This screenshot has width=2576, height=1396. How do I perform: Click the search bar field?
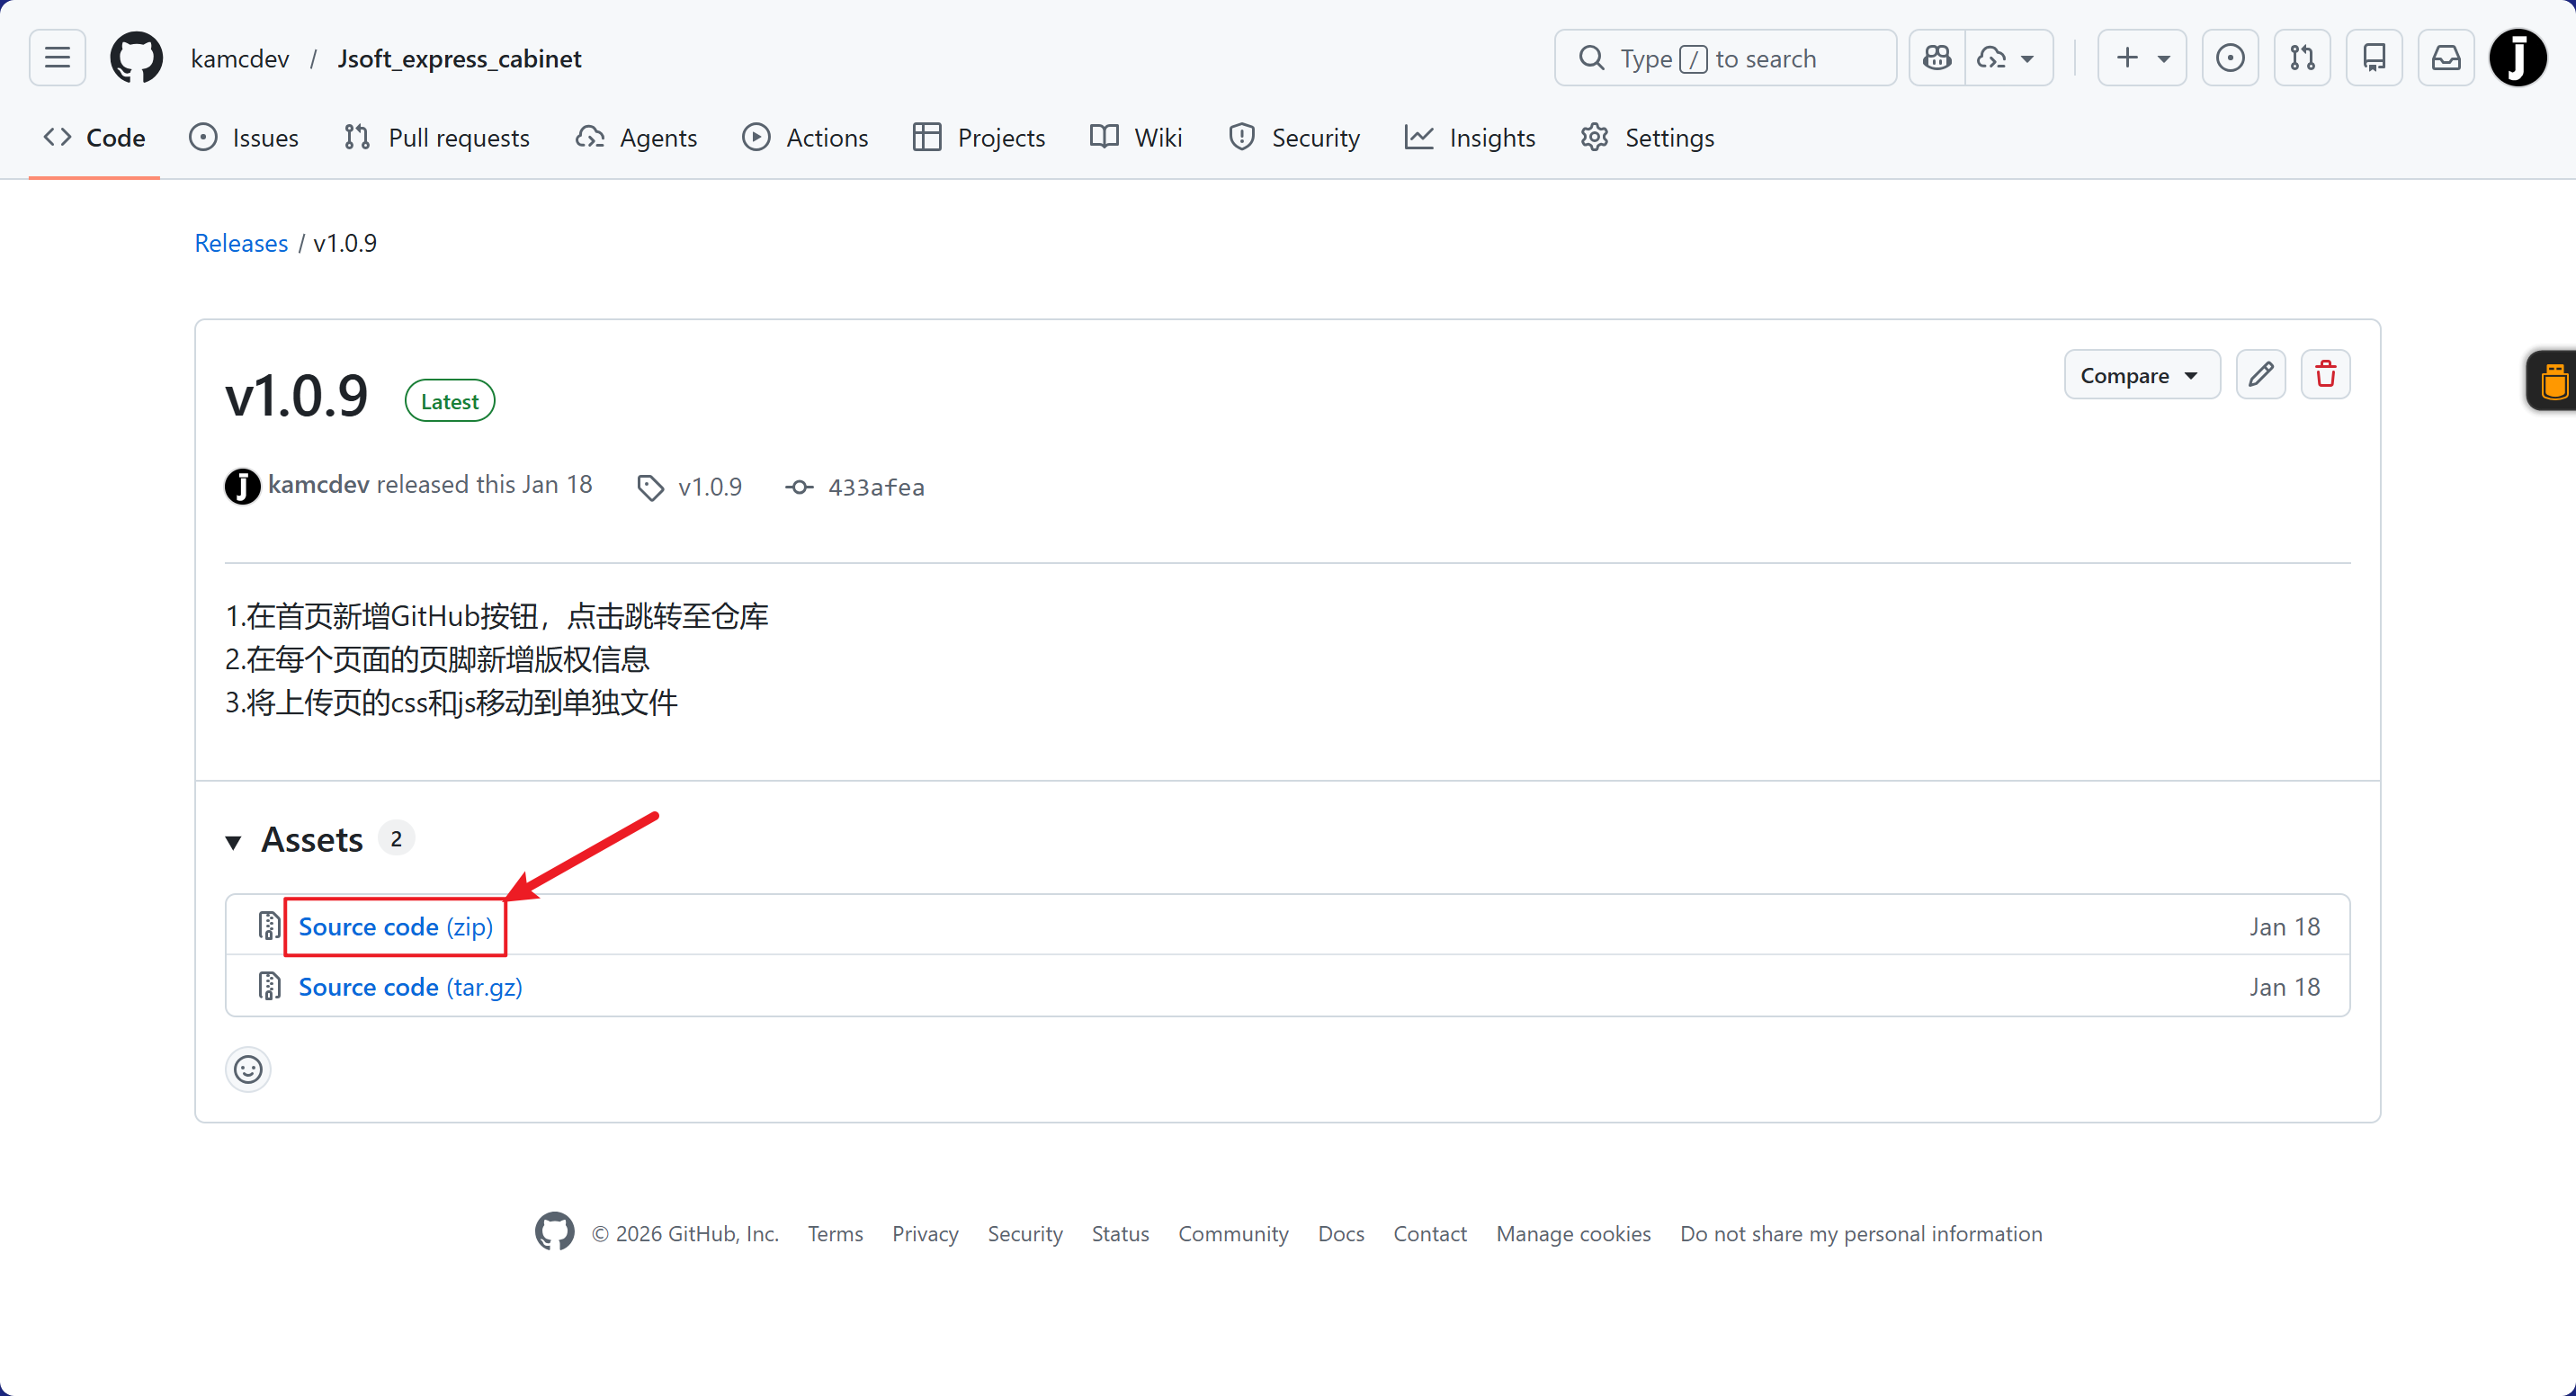1725,58
